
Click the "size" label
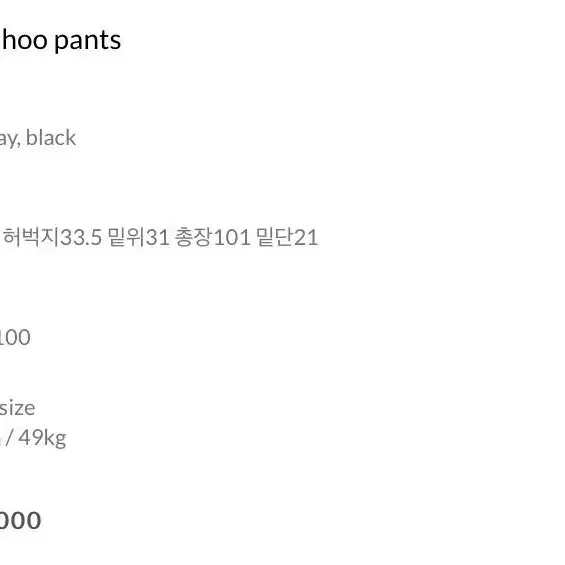pyautogui.click(x=17, y=408)
